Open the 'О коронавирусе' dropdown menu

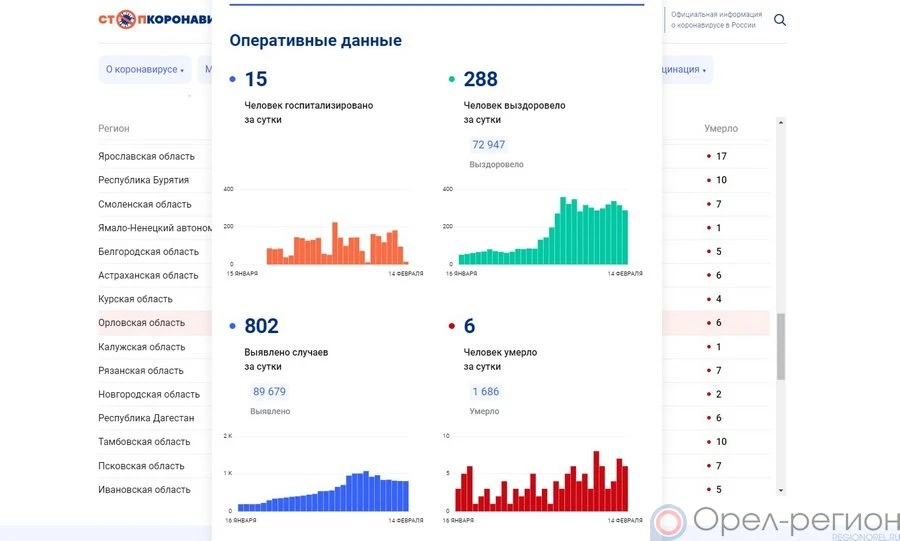click(x=145, y=70)
